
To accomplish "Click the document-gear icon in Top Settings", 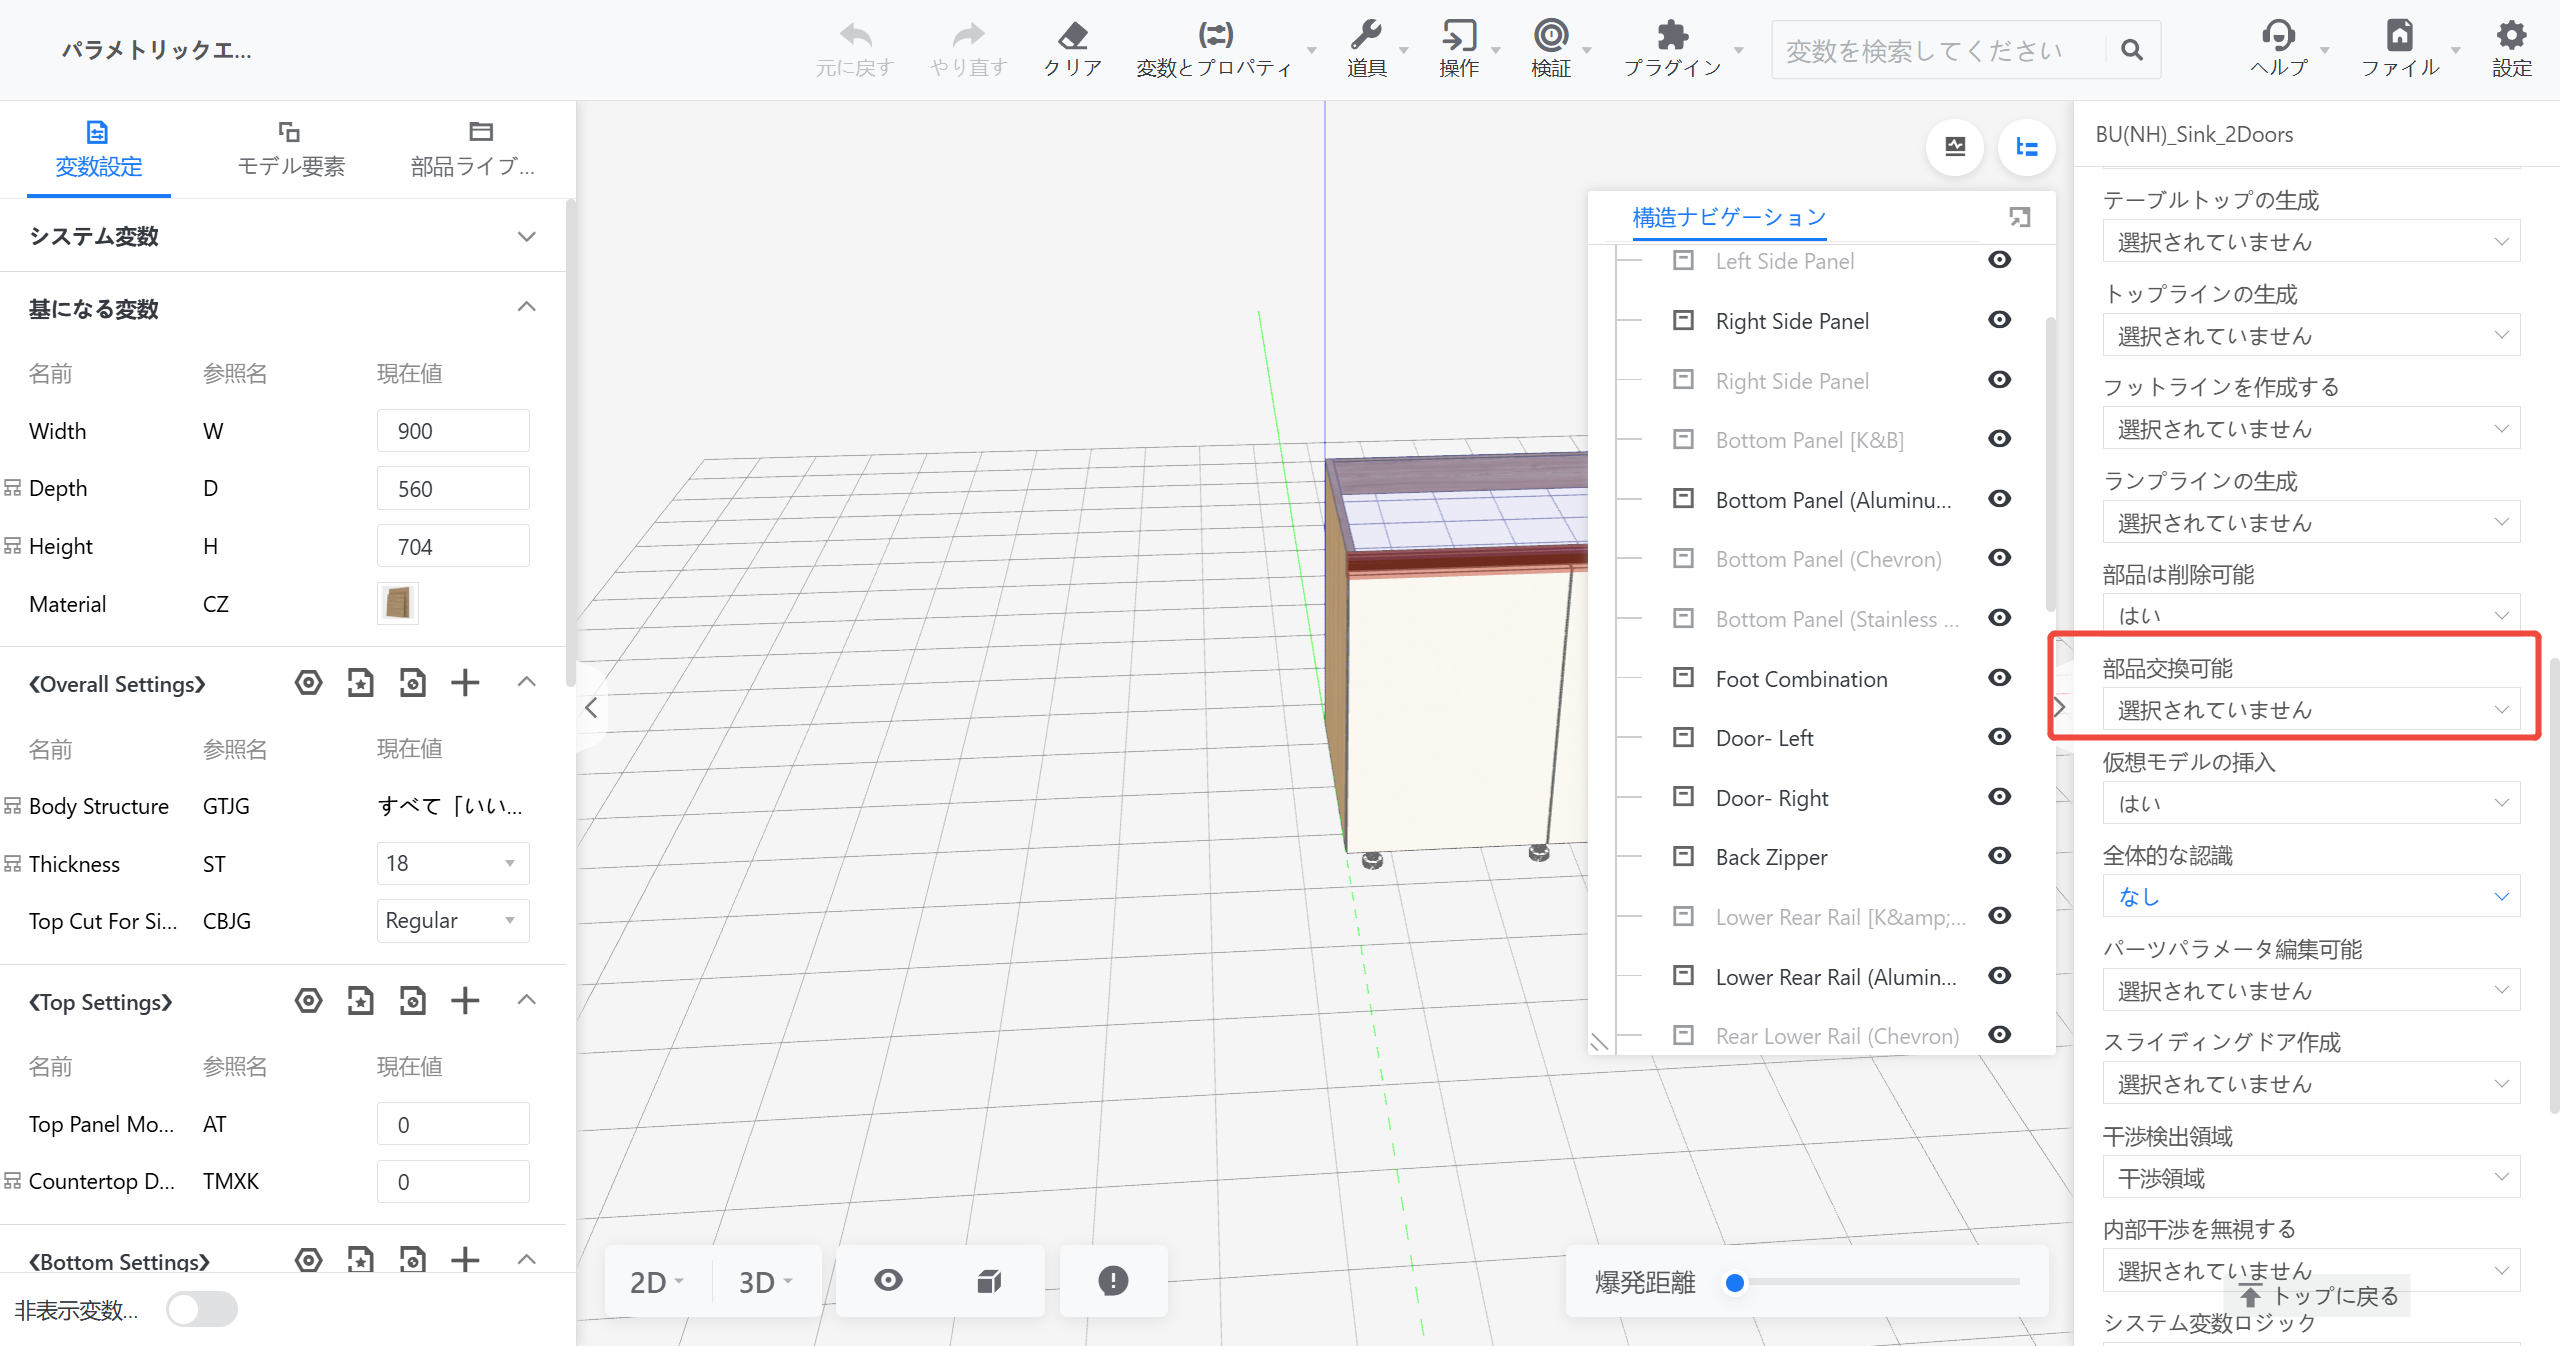I will tap(413, 1001).
